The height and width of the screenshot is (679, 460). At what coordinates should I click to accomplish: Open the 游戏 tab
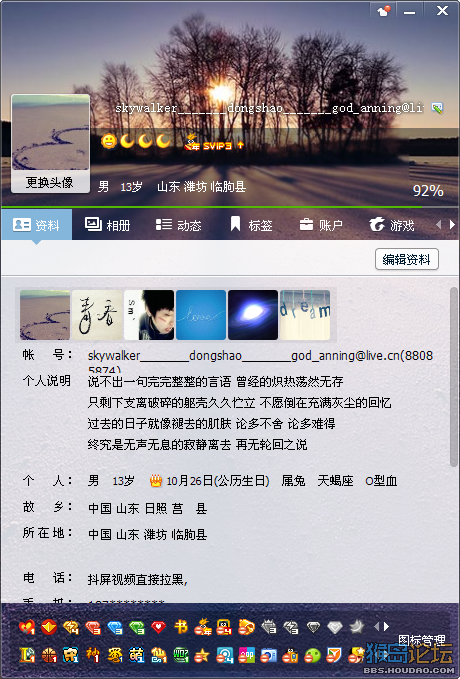click(392, 225)
